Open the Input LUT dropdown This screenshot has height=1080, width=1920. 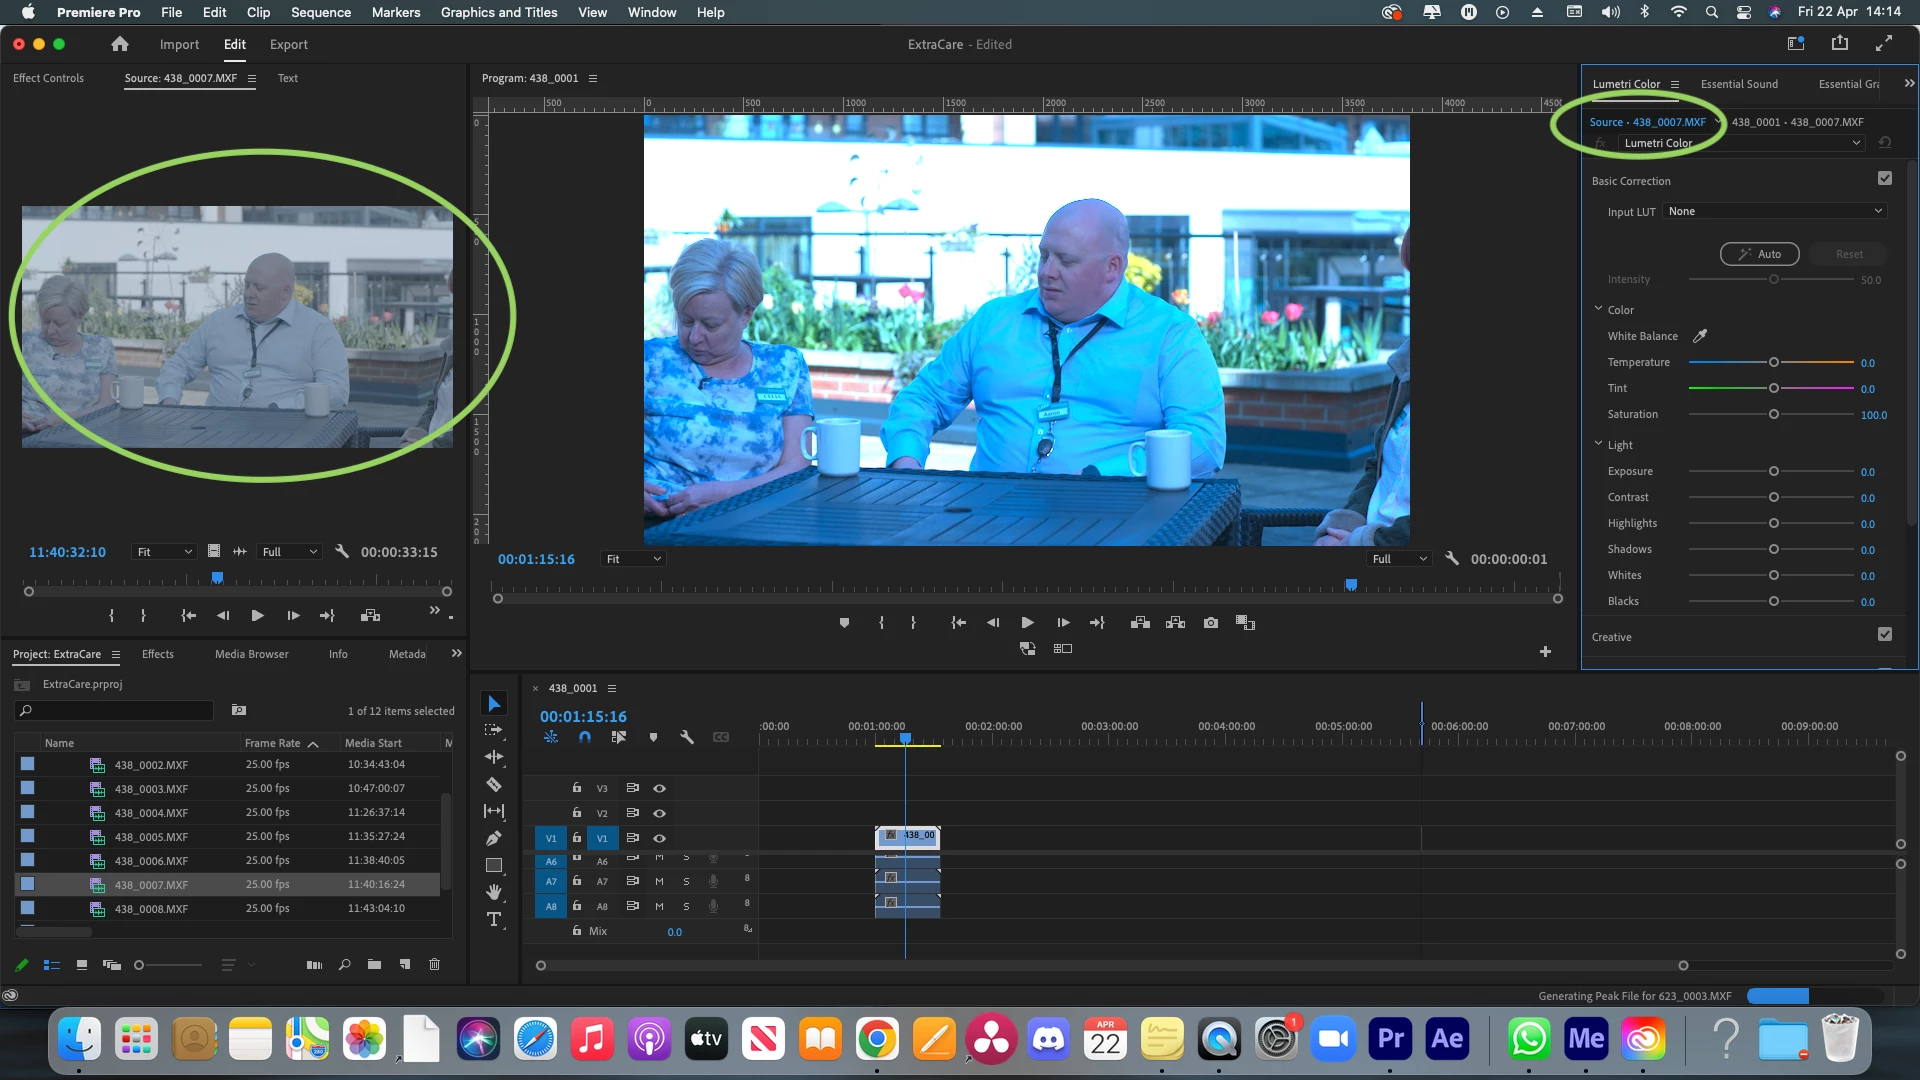[x=1775, y=211]
